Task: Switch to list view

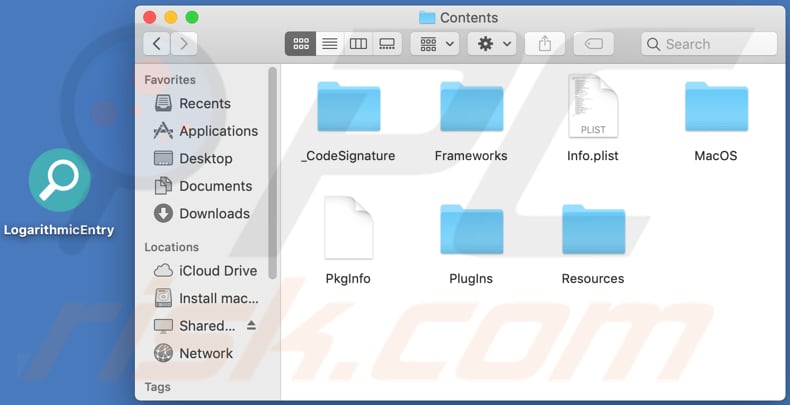Action: click(x=330, y=44)
